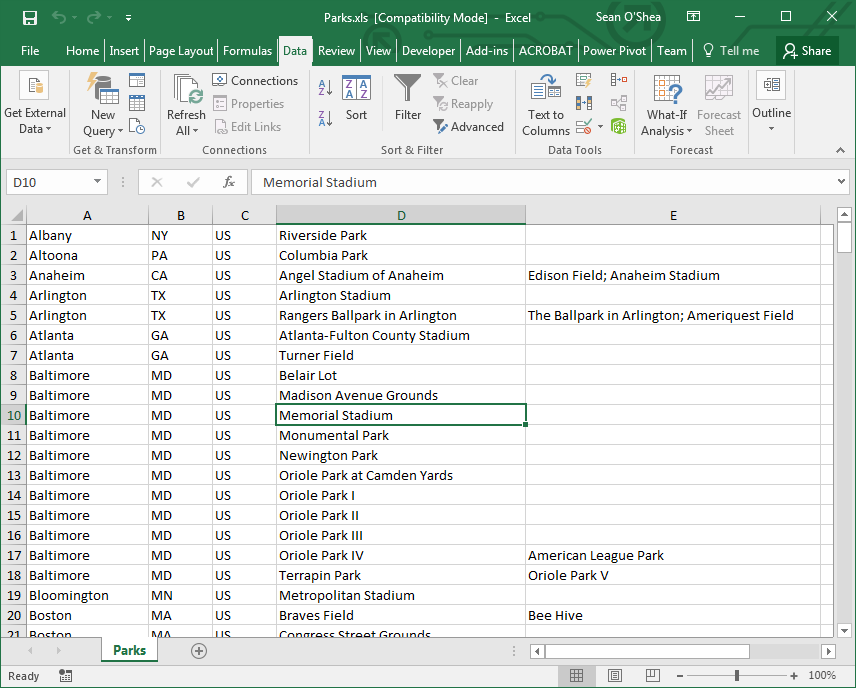
Task: Click Remove Duplicates icon
Action: pos(584,103)
